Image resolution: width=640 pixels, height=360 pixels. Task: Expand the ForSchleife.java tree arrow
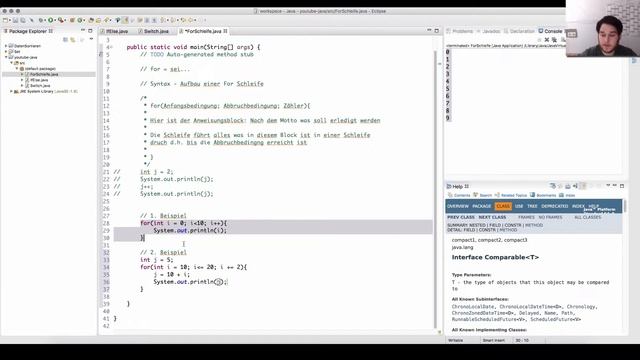pyautogui.click(x=22, y=74)
